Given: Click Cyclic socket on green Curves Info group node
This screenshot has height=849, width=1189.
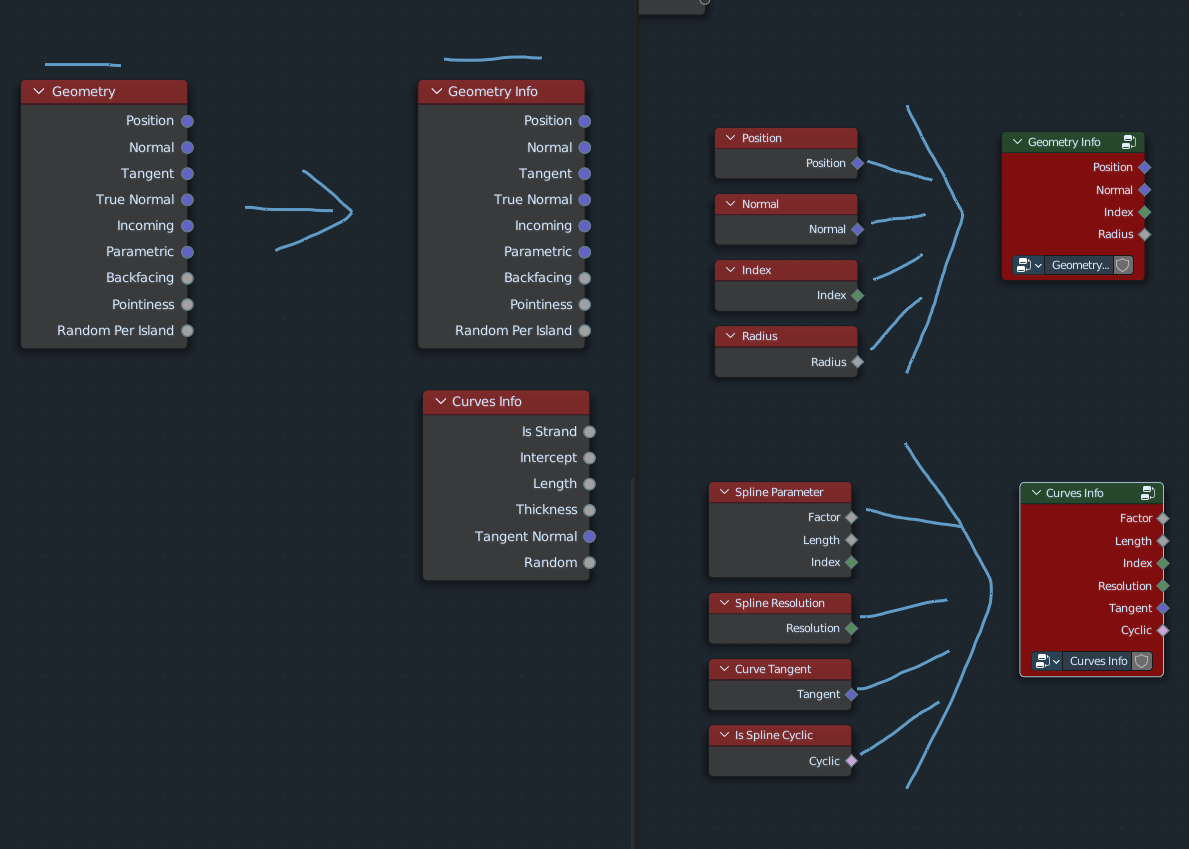Looking at the screenshot, I should [1163, 630].
